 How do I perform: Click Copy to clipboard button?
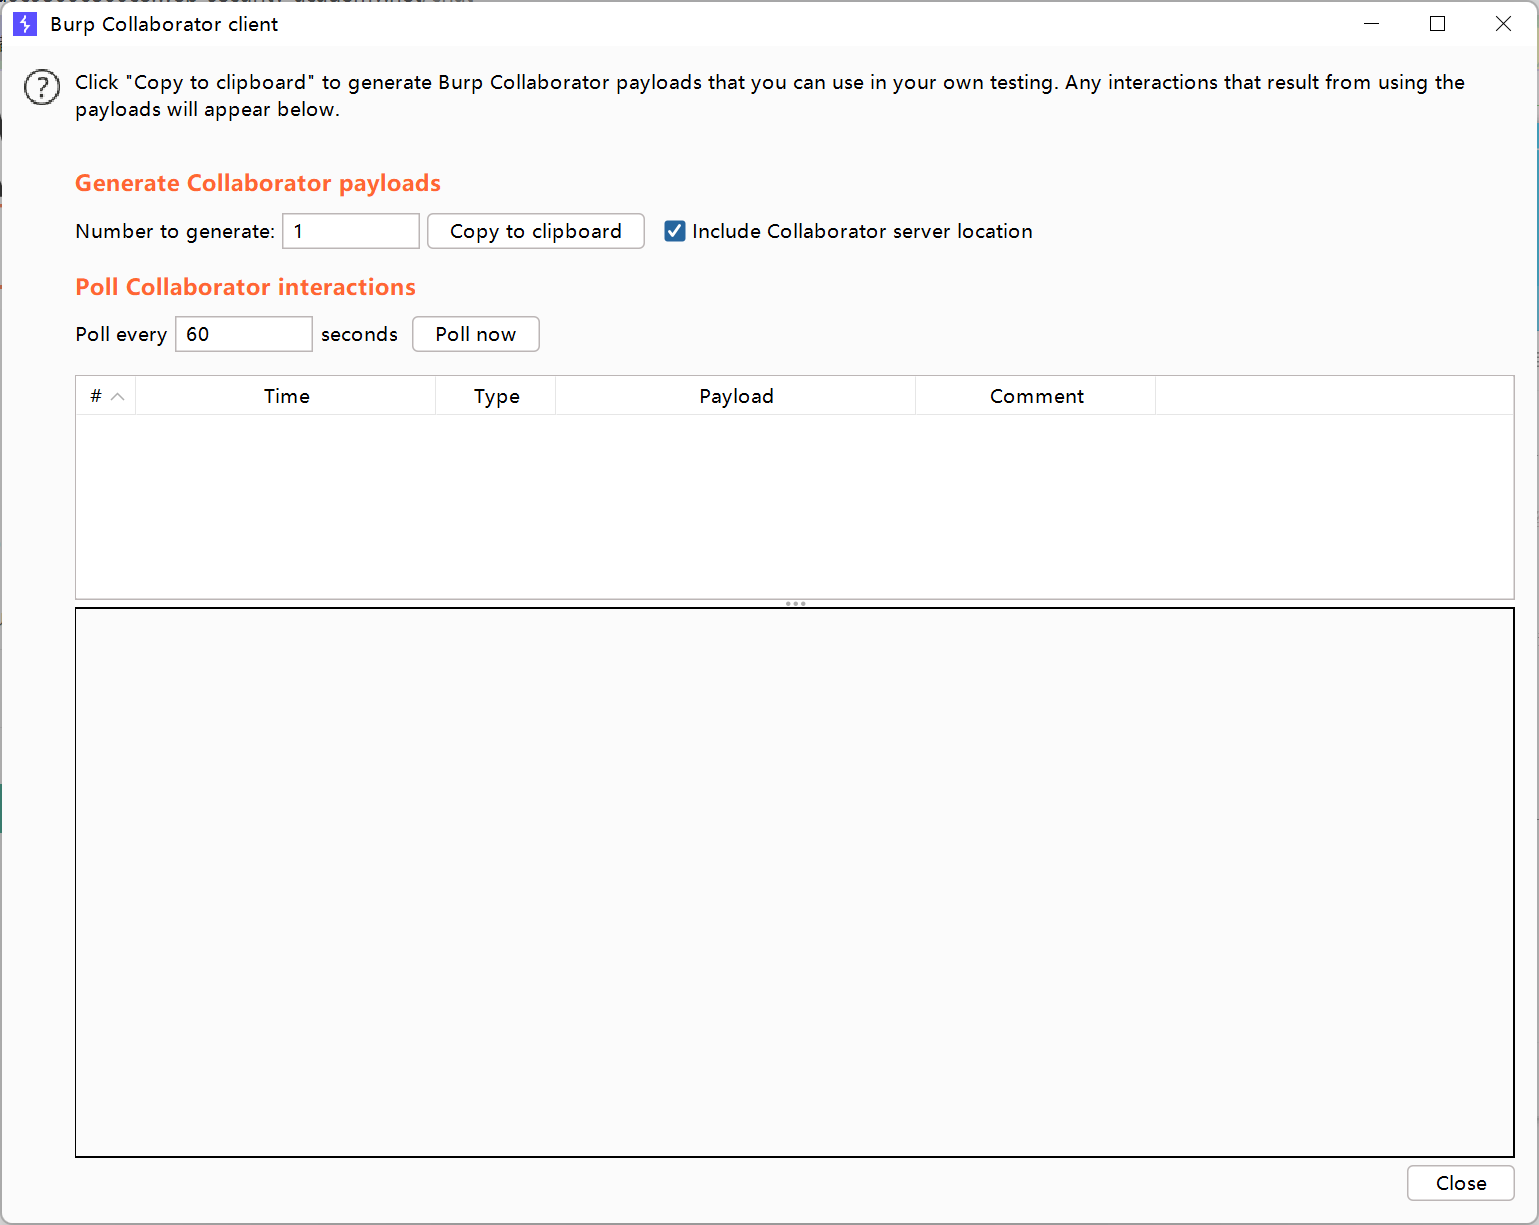coord(536,231)
